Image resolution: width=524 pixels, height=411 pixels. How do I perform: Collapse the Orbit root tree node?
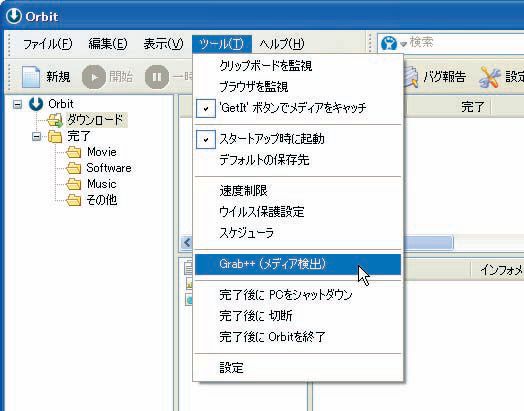coord(17,104)
